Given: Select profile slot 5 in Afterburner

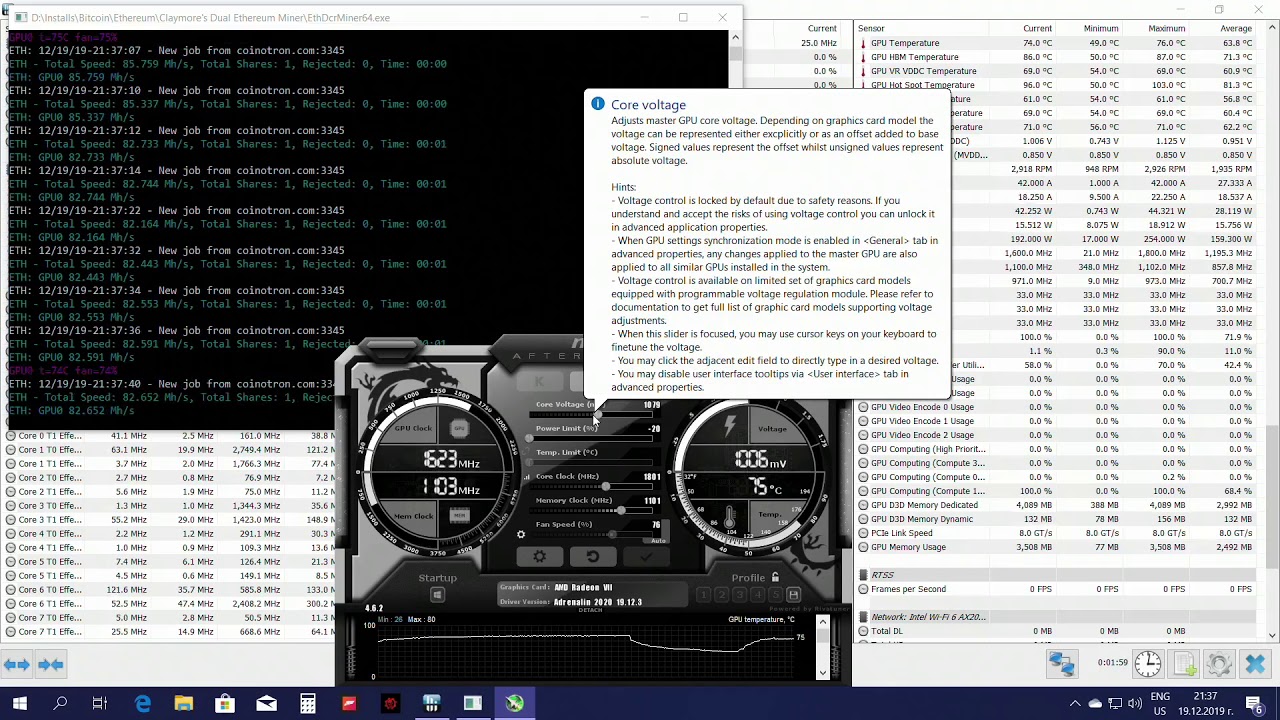Looking at the screenshot, I should [x=775, y=595].
